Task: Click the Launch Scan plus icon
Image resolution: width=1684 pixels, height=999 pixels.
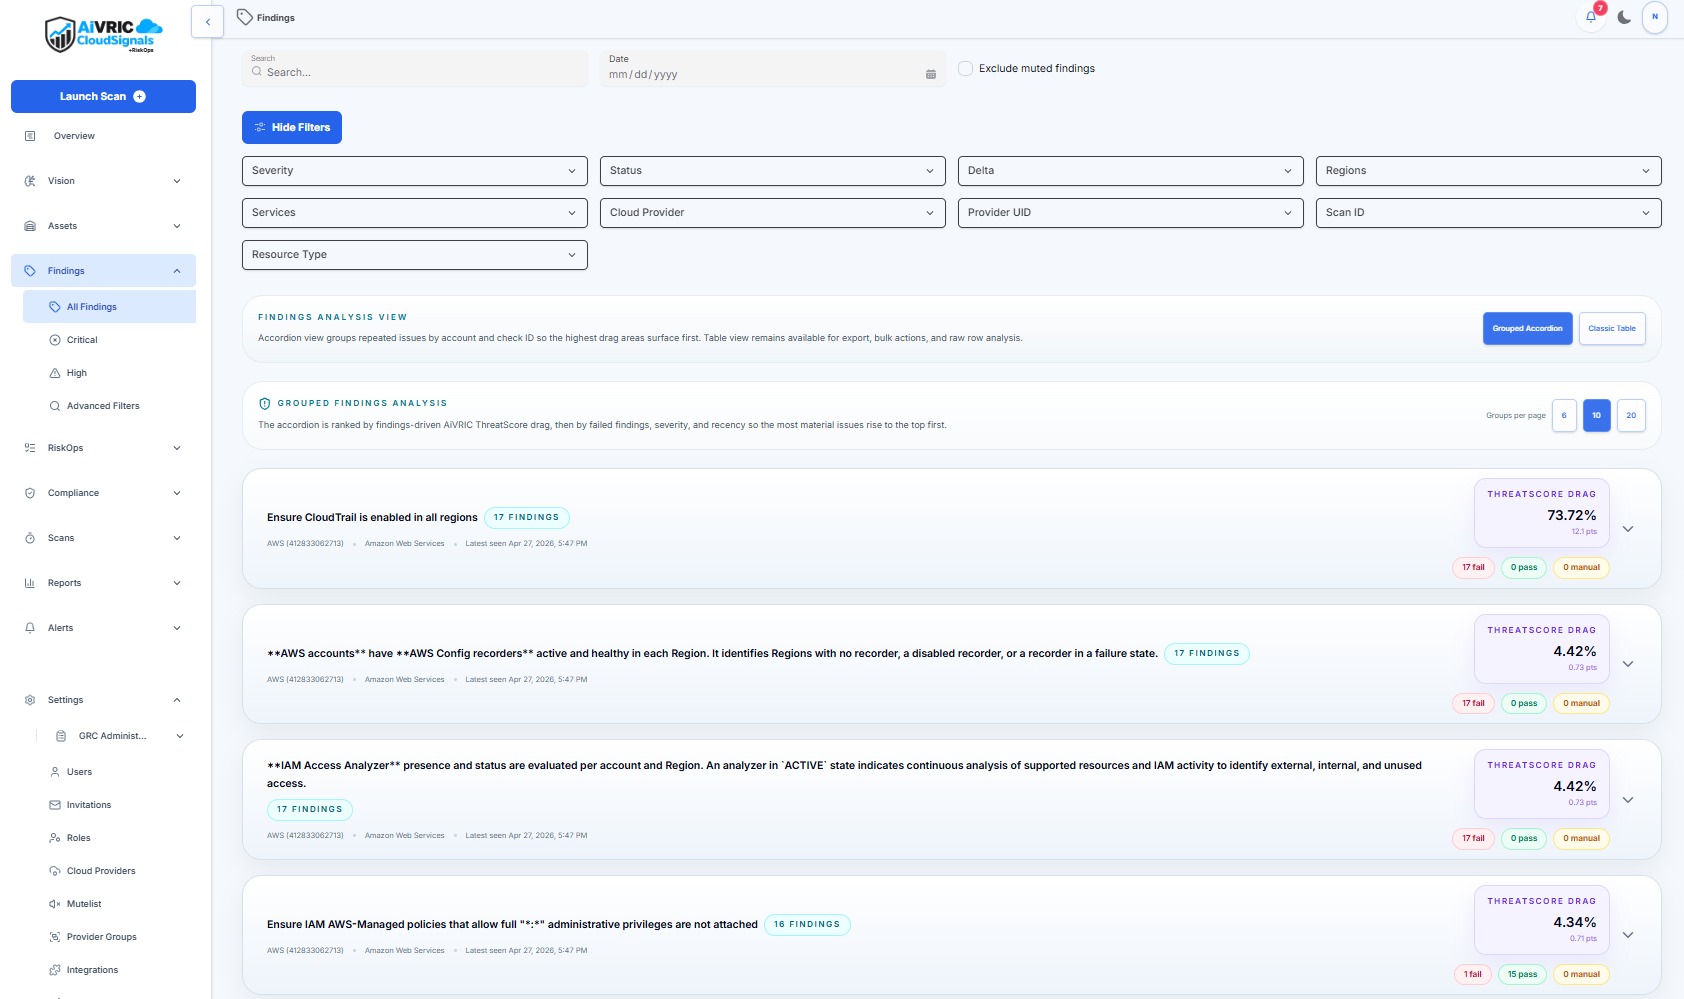Action: point(138,96)
